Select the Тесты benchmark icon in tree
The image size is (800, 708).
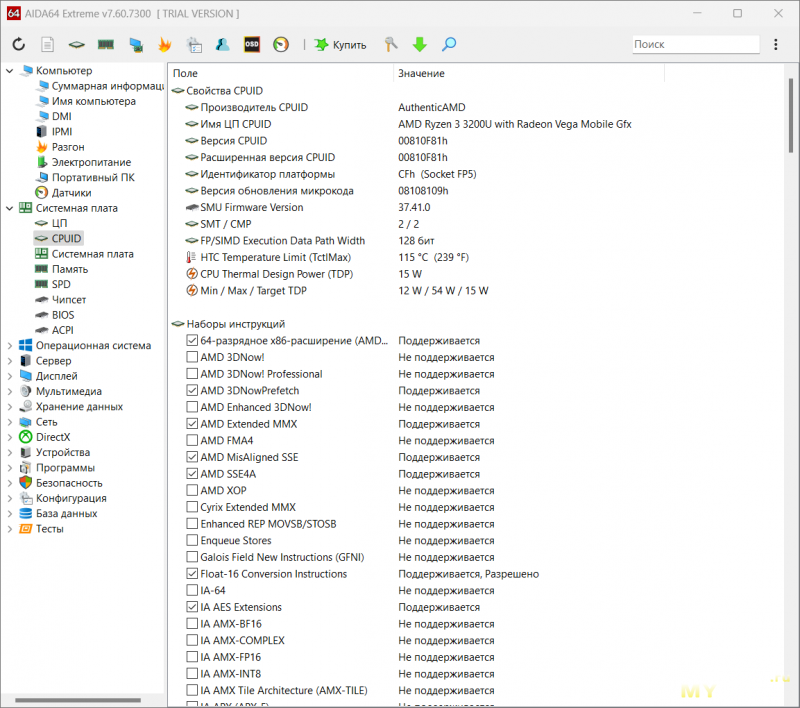26,528
